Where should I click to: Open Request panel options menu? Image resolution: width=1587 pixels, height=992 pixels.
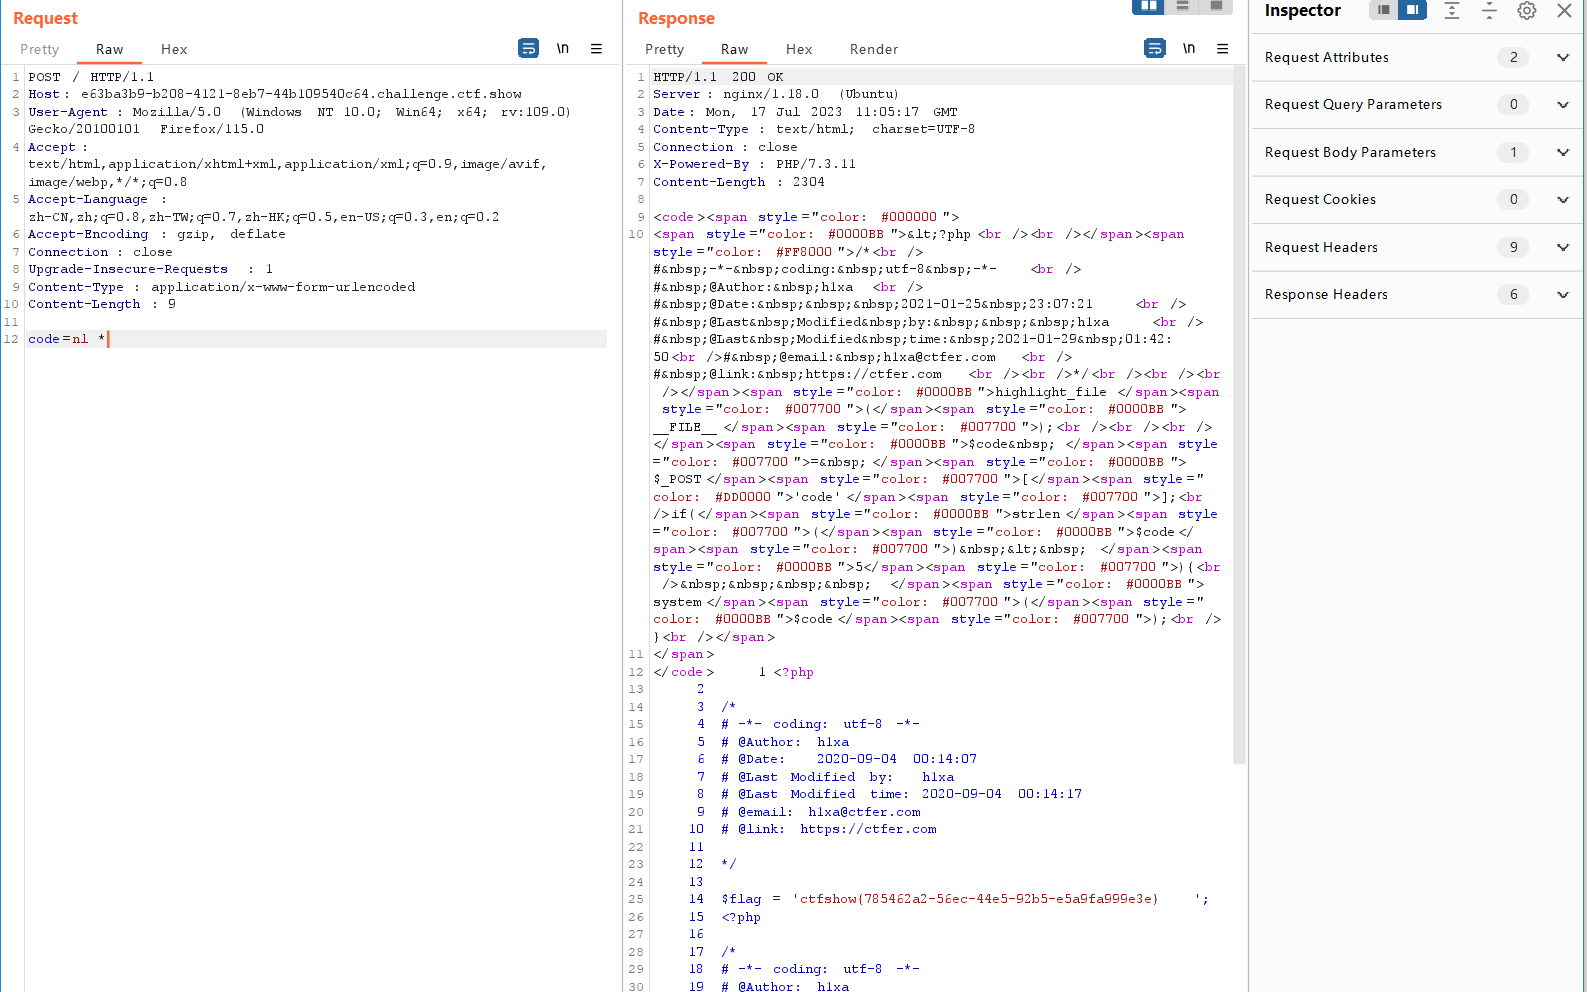click(596, 48)
